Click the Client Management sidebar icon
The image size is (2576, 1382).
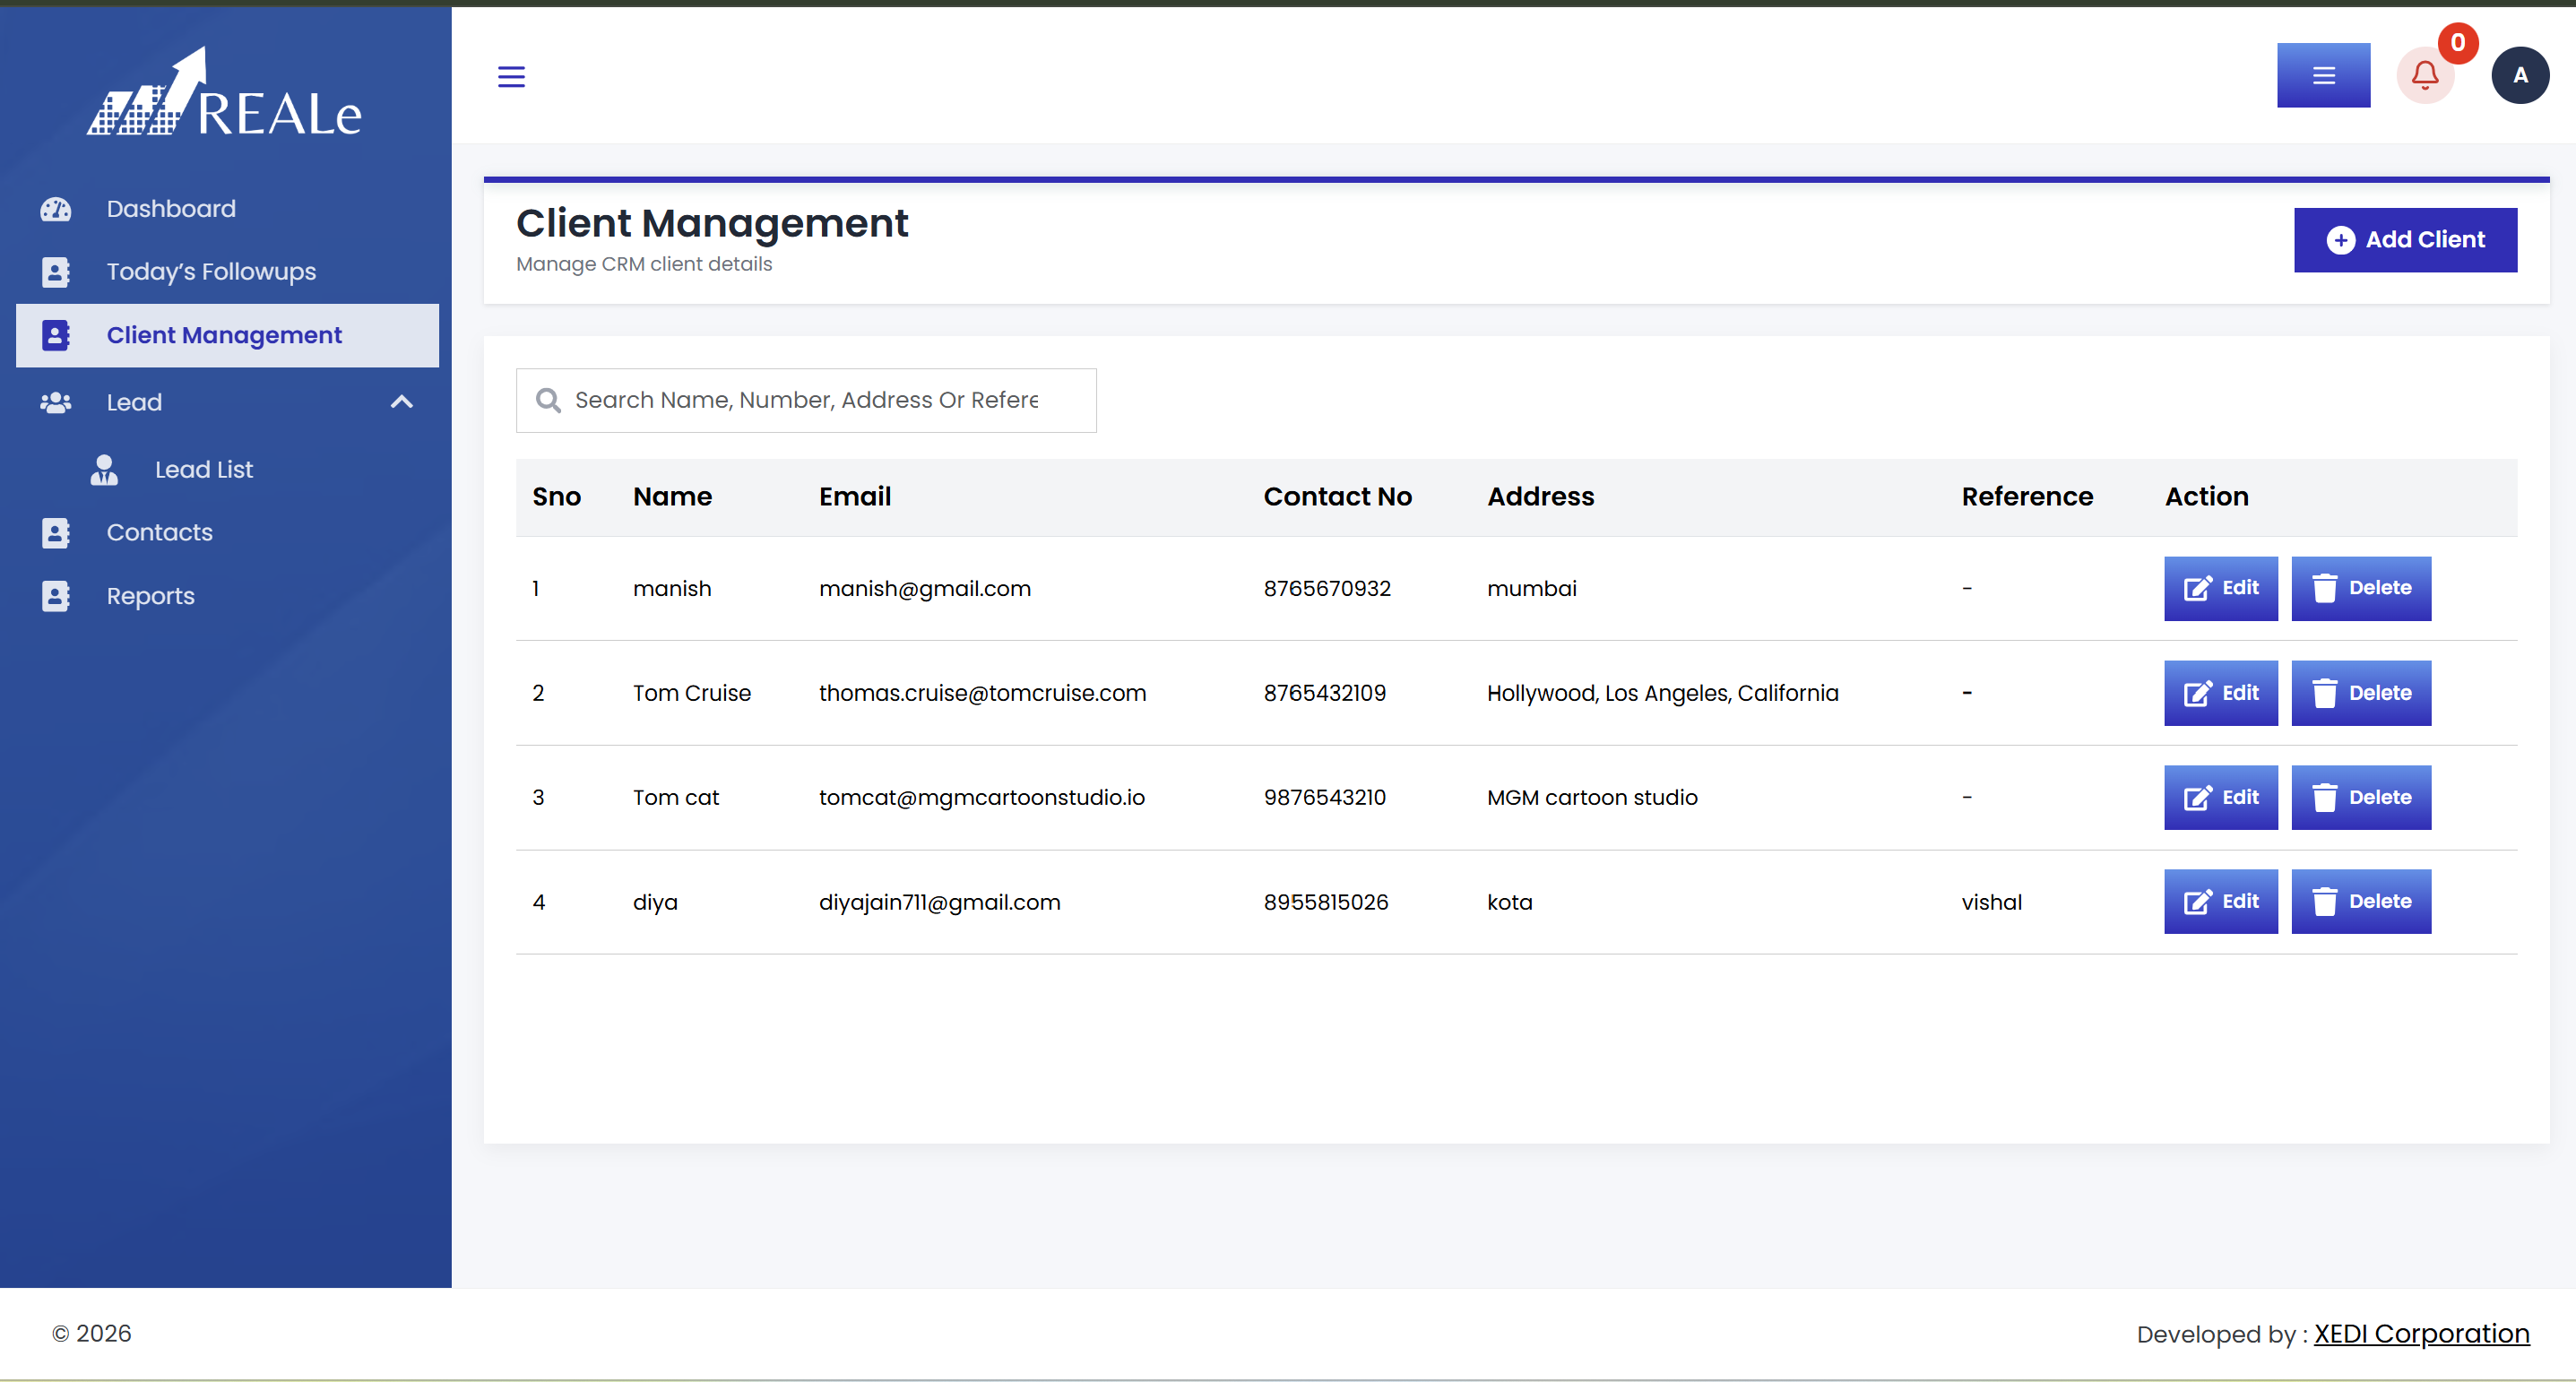56,335
